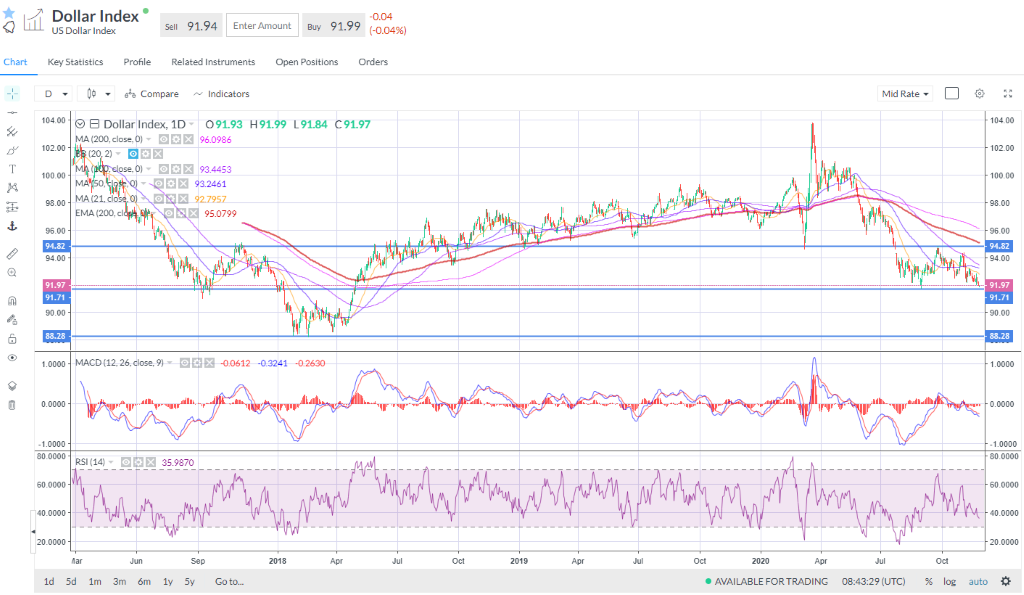Pick the brush drawing tool
The width and height of the screenshot is (1024, 595).
click(x=12, y=150)
